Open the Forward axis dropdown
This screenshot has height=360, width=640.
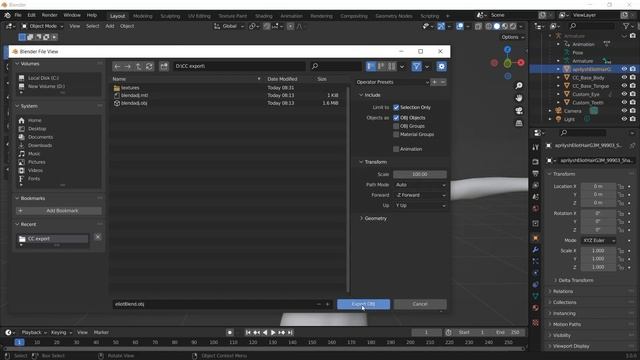[420, 195]
